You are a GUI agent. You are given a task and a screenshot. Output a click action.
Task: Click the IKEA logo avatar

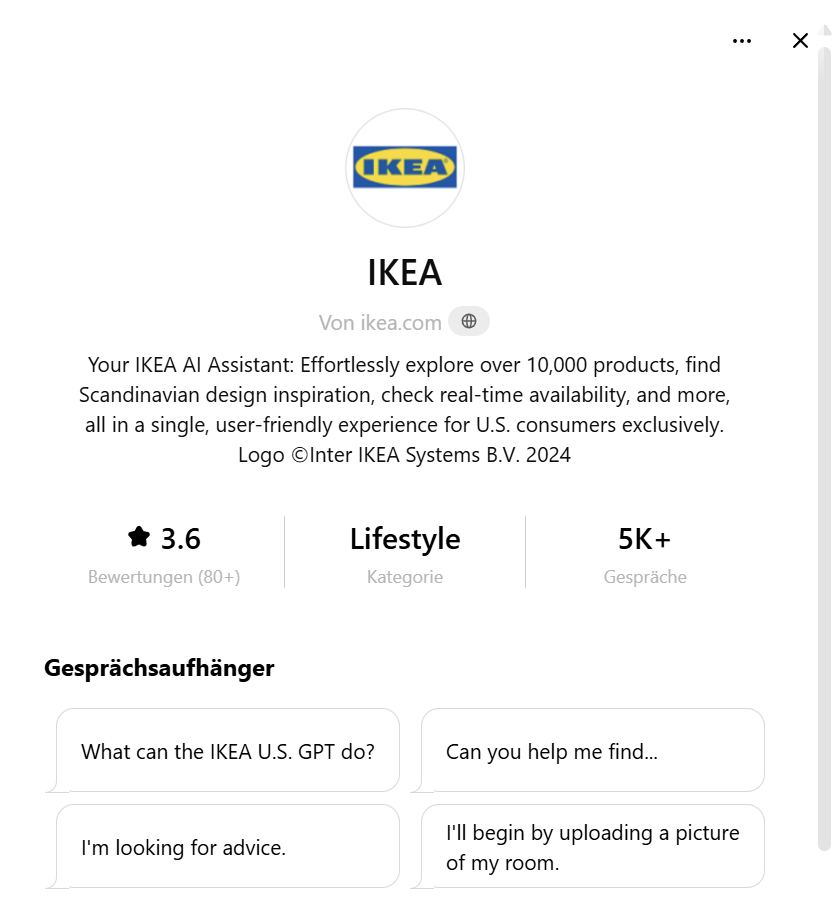click(x=405, y=168)
